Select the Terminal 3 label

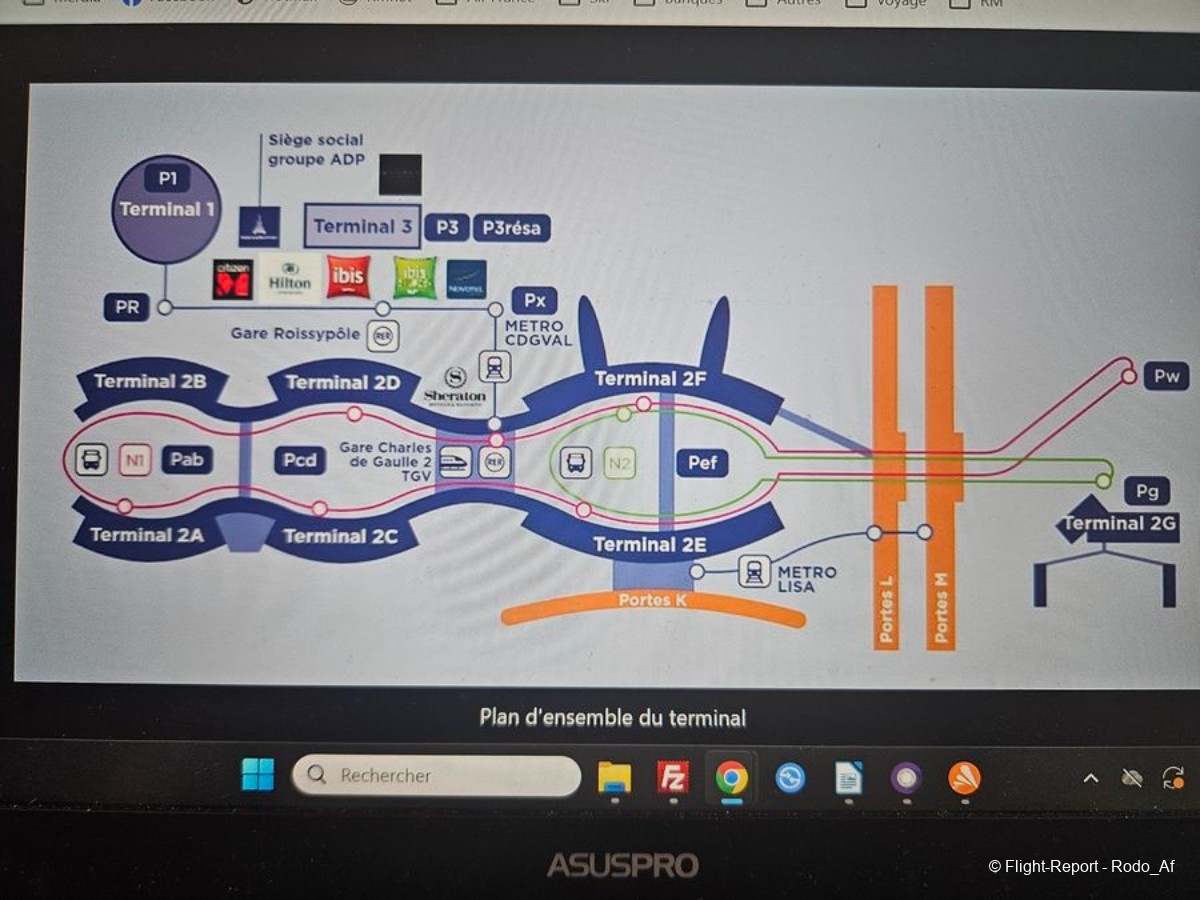point(362,227)
